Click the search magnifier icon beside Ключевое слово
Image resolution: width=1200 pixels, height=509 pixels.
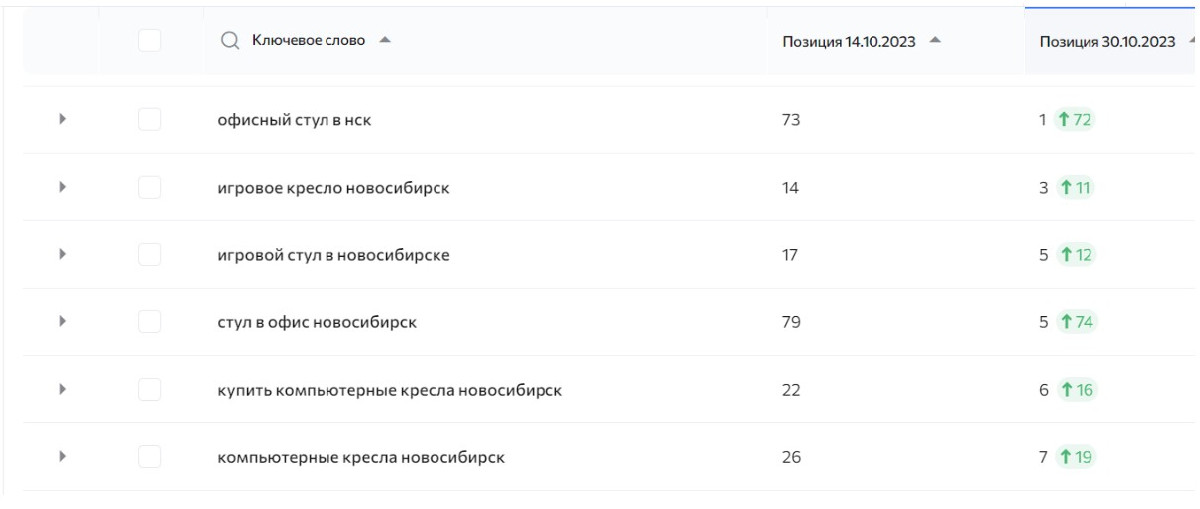pos(230,41)
